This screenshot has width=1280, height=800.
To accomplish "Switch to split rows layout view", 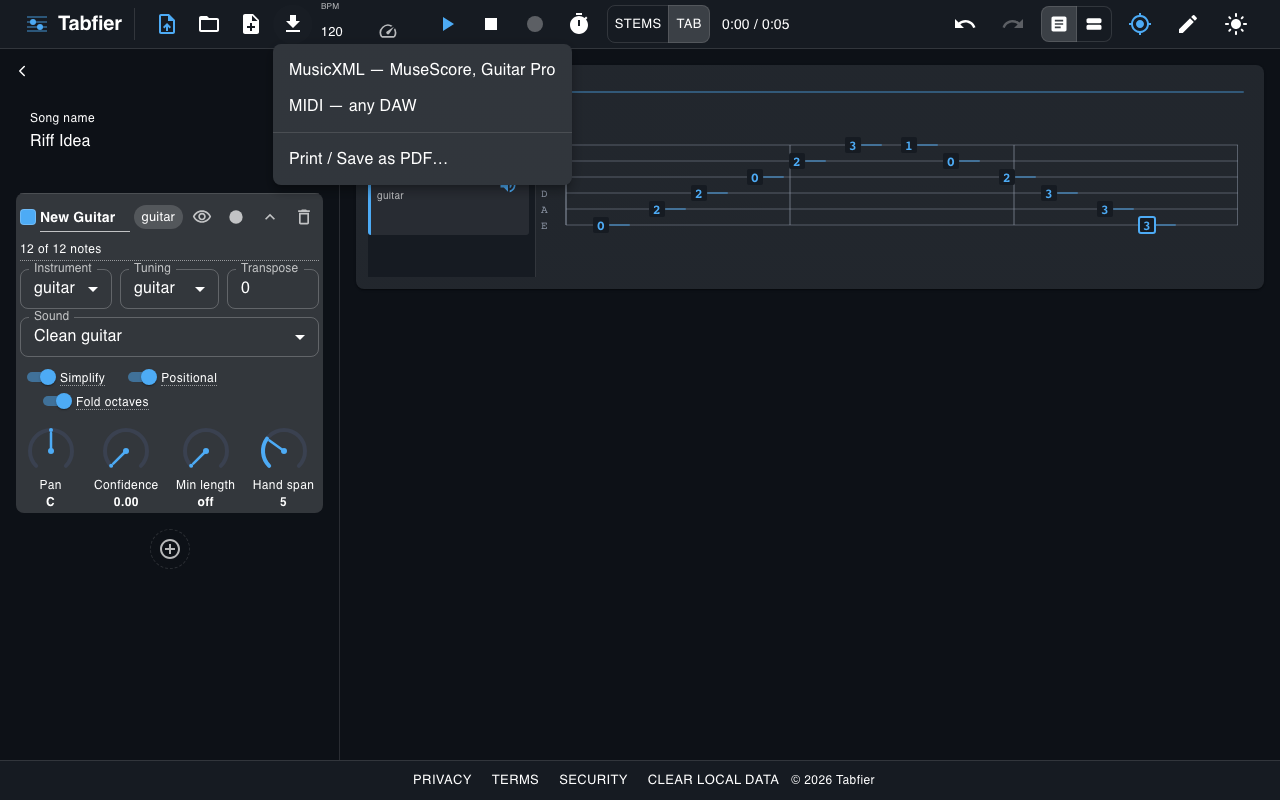I will 1094,24.
